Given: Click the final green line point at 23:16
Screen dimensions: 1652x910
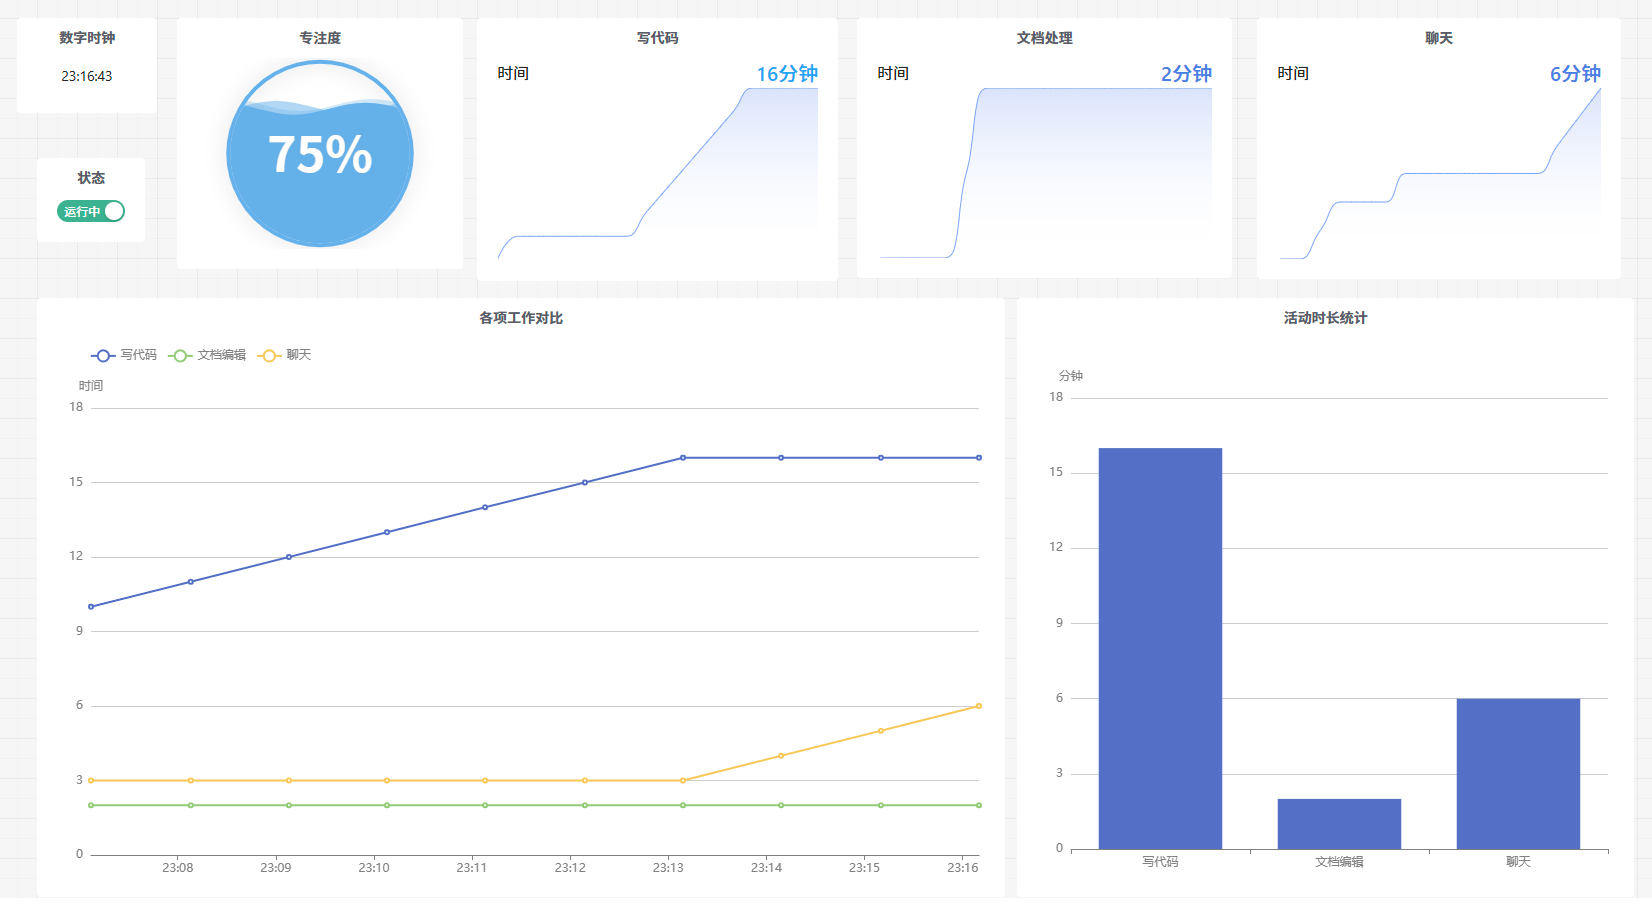Looking at the screenshot, I should pos(978,805).
